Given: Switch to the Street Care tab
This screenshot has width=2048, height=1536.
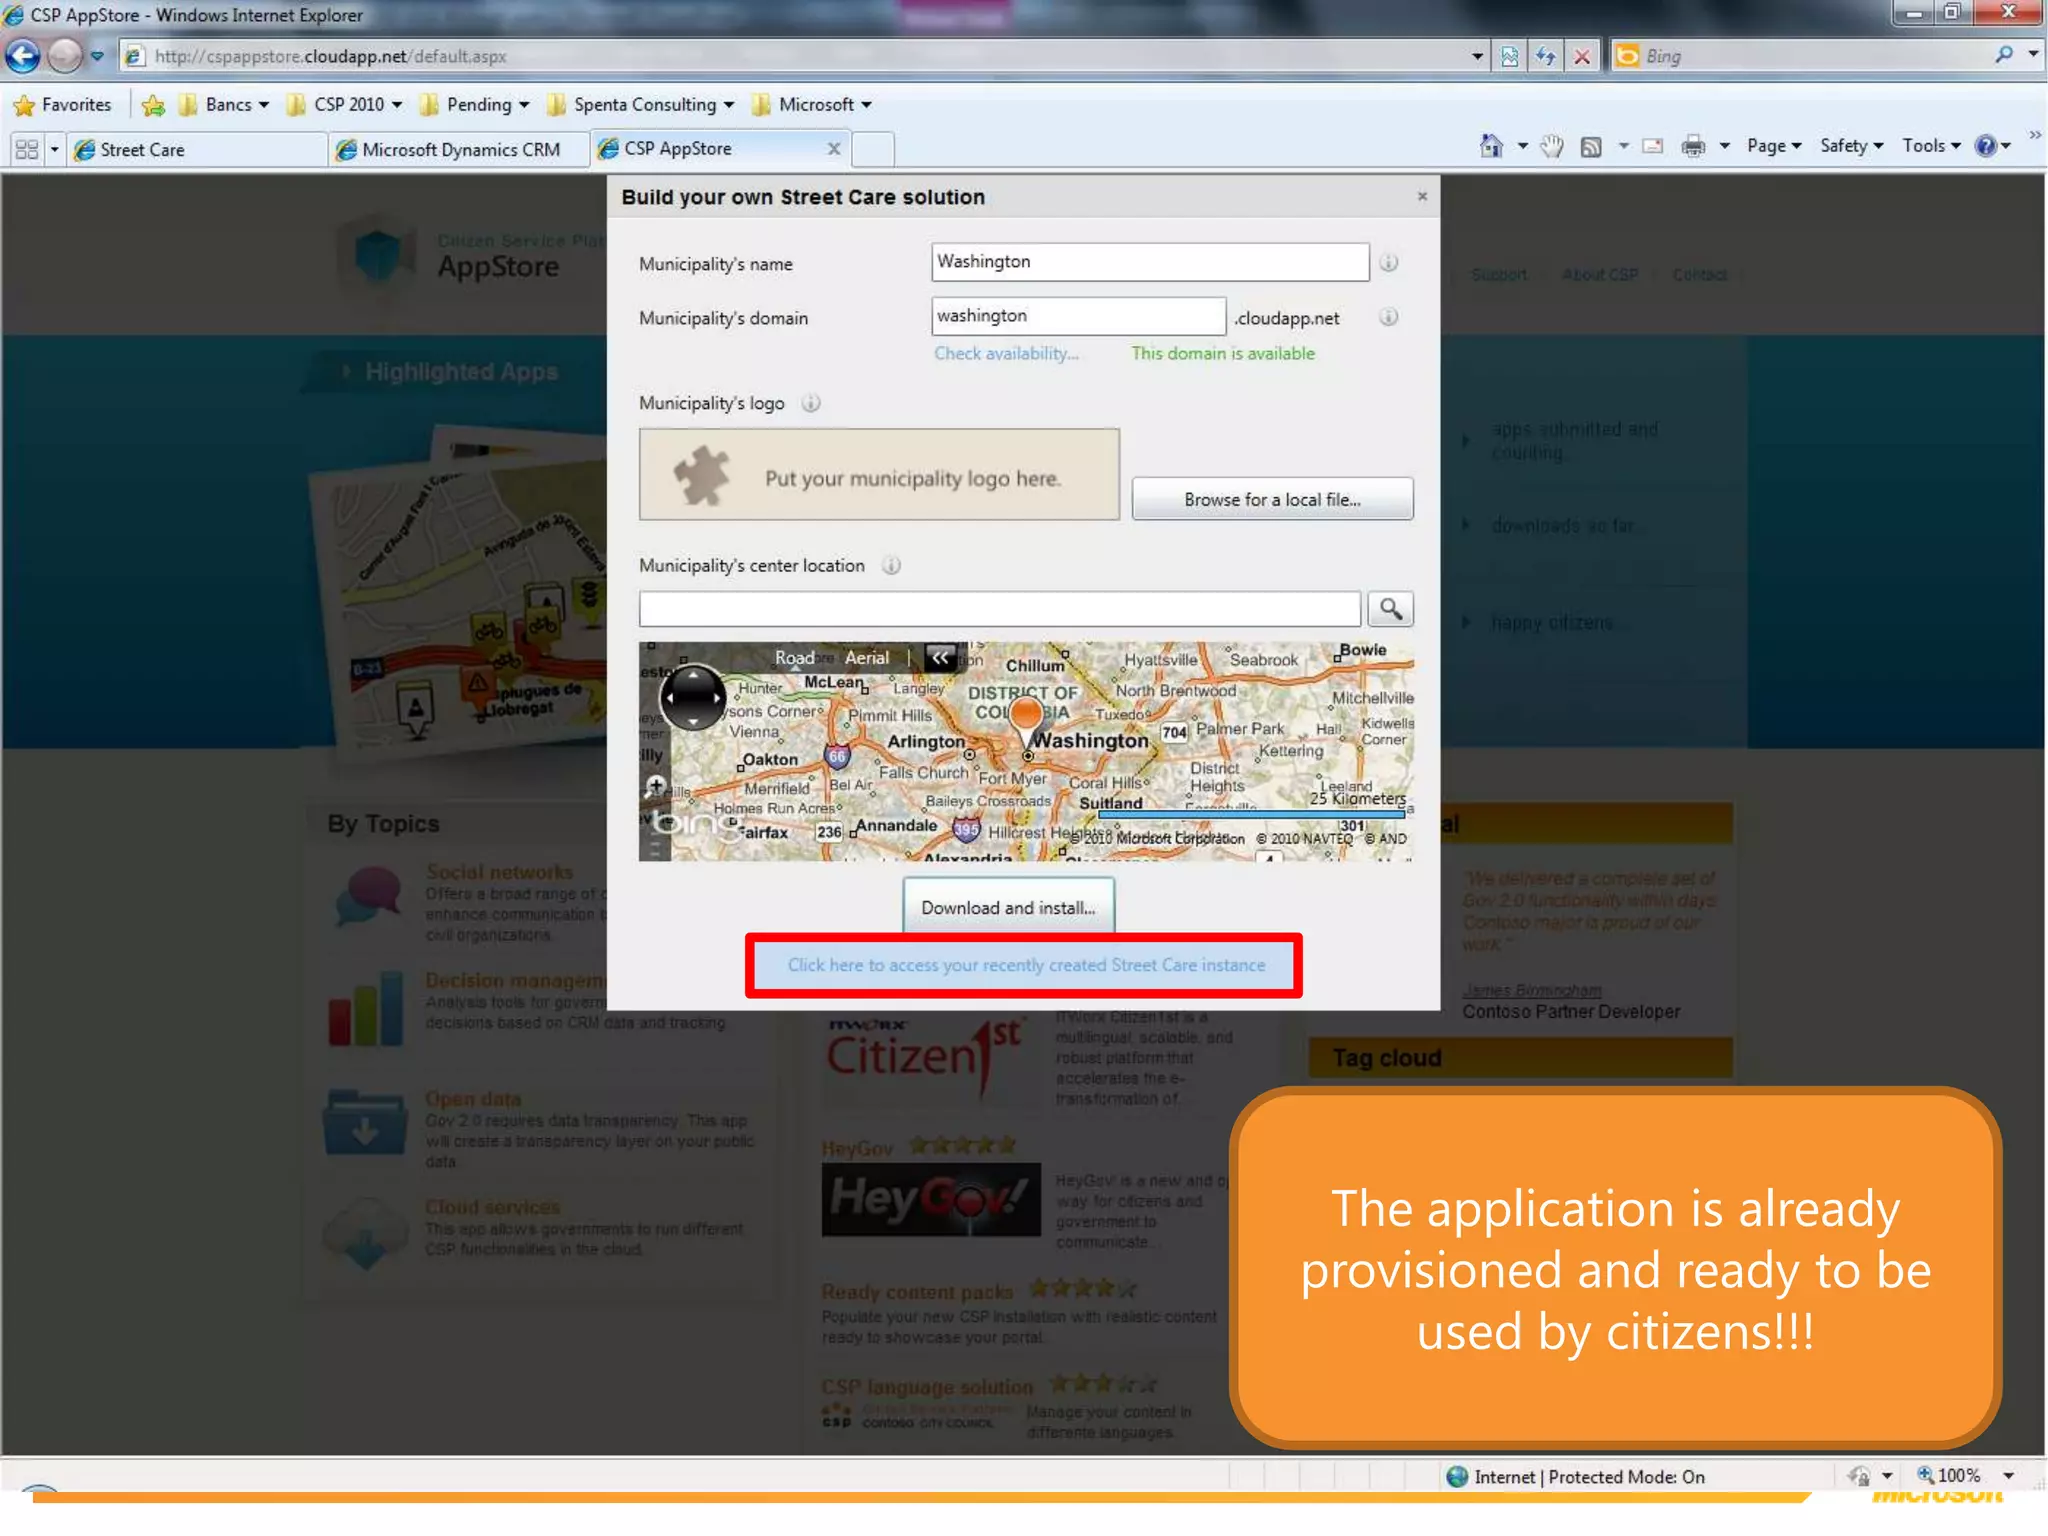Looking at the screenshot, I should pyautogui.click(x=196, y=150).
